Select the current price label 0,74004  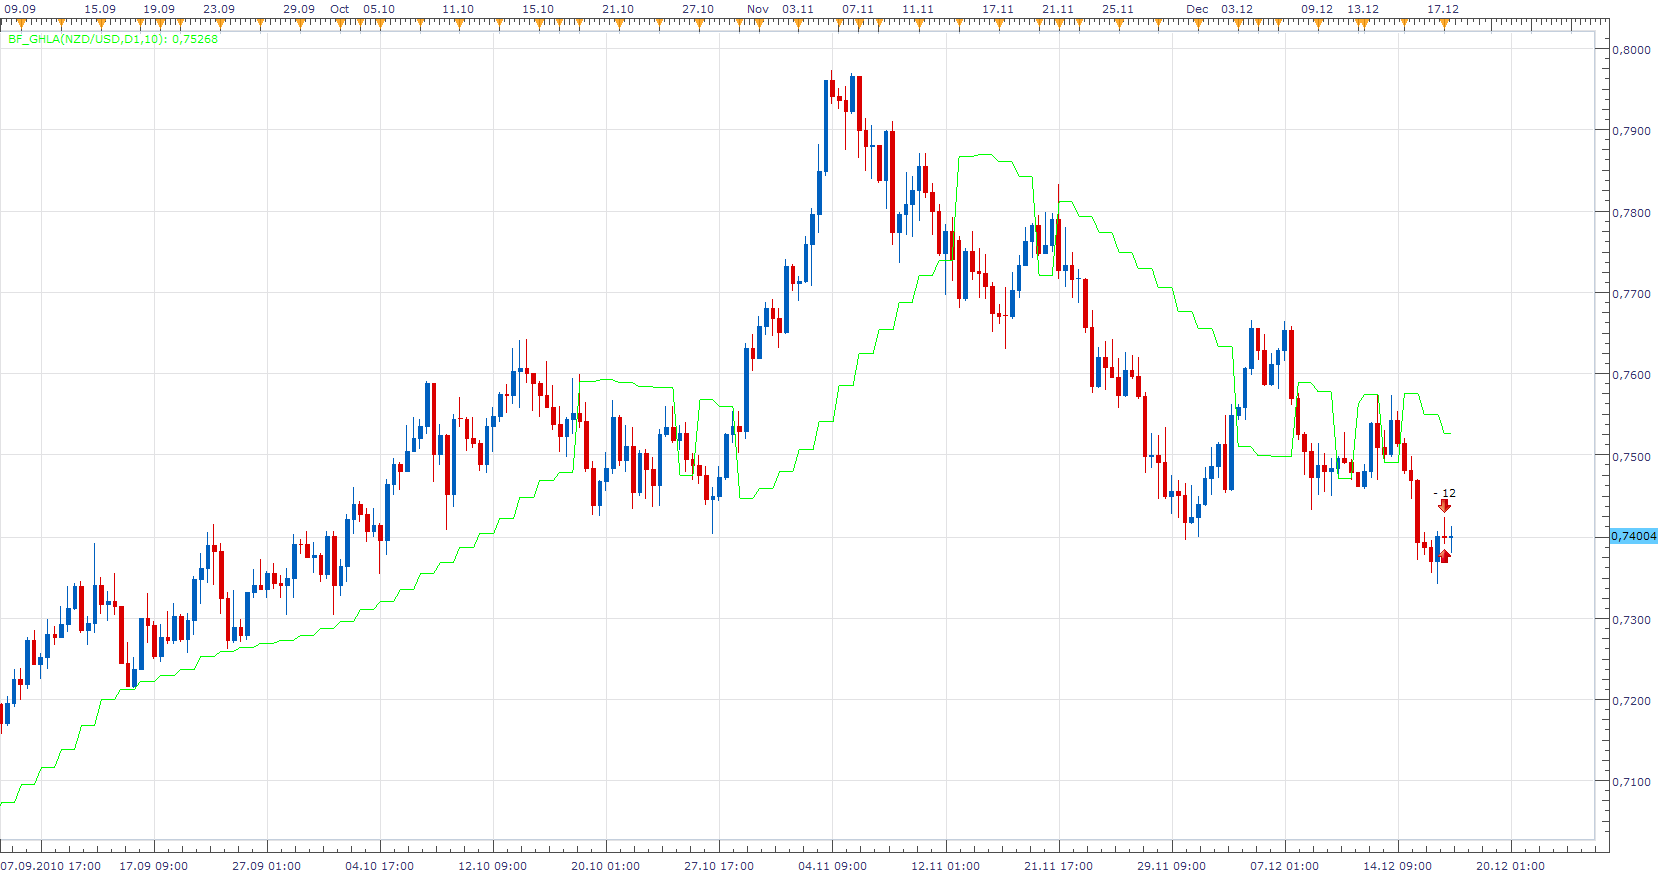1634,536
